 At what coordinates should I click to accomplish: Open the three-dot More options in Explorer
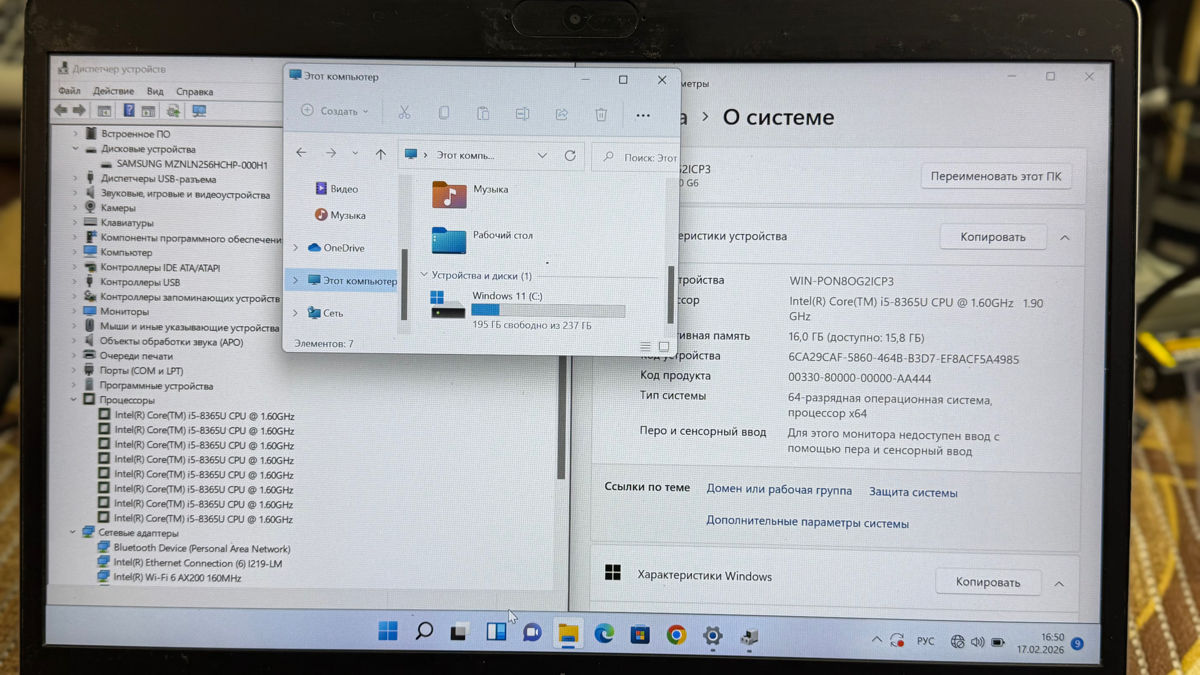tap(643, 115)
